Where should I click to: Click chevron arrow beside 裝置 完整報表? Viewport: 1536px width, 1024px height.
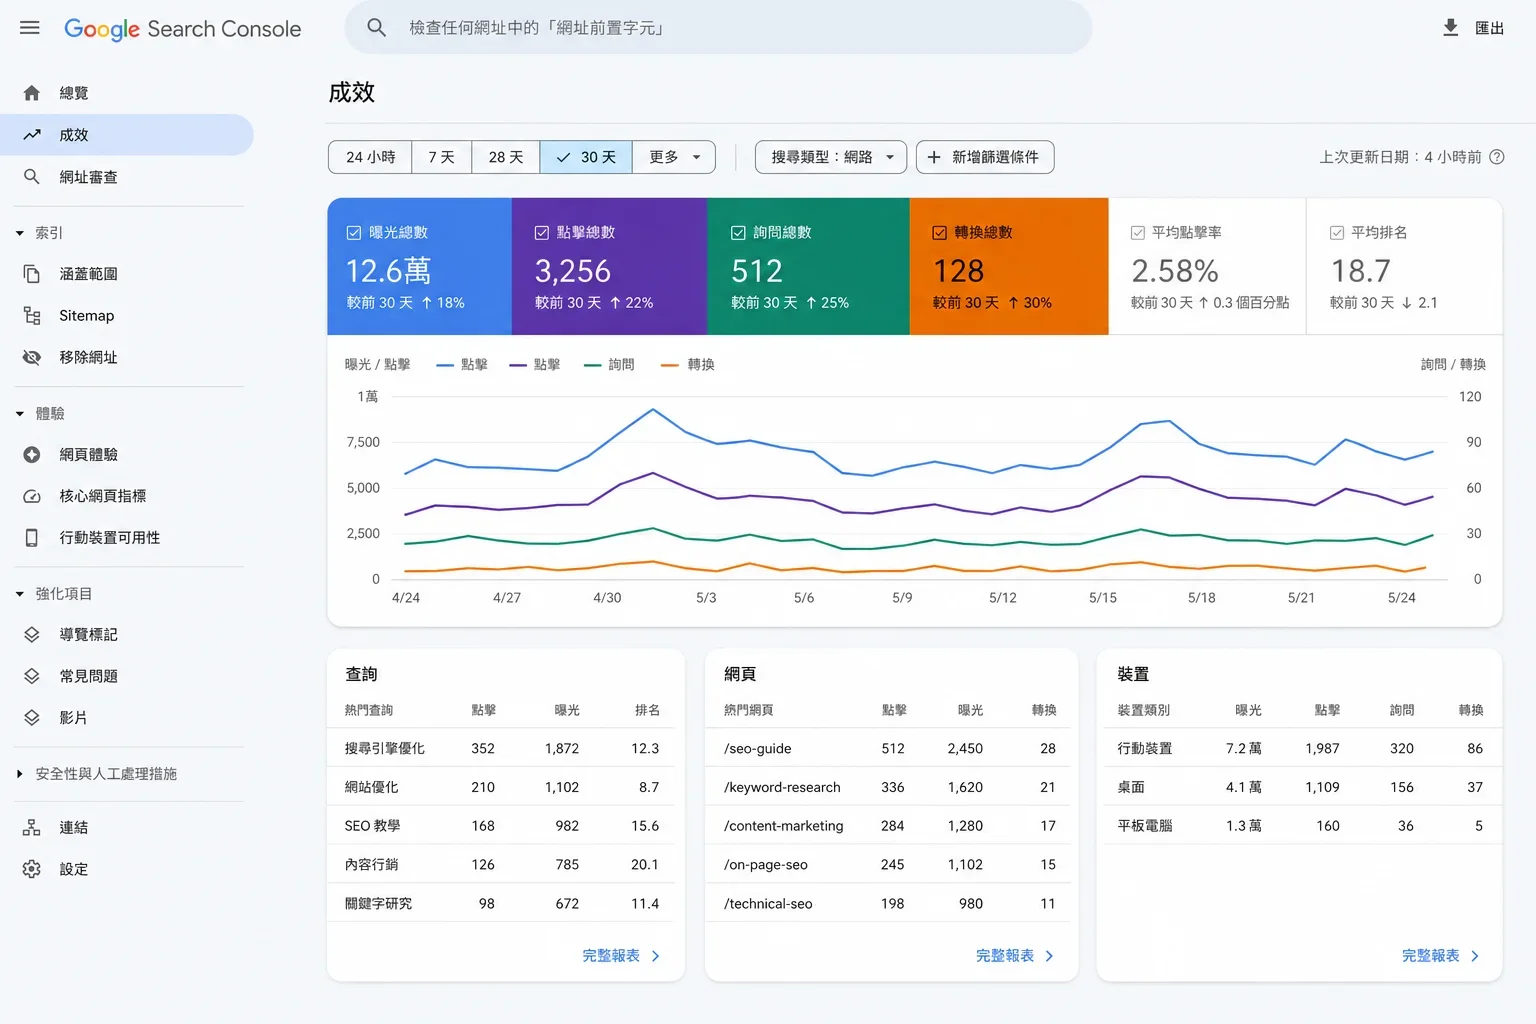click(1475, 956)
